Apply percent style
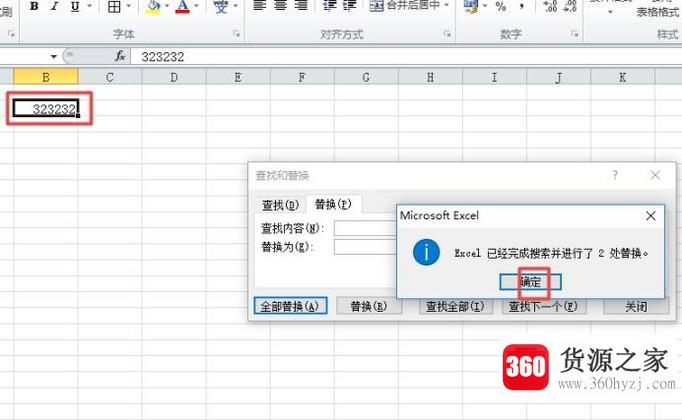 click(x=501, y=6)
